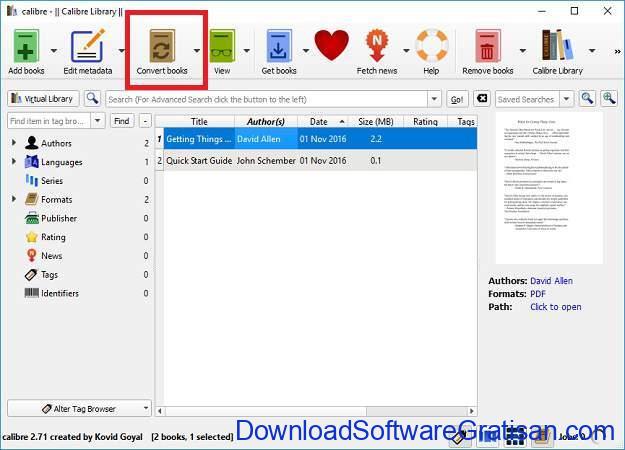The width and height of the screenshot is (625, 450).
Task: Click John Schember author cell
Action: (266, 161)
